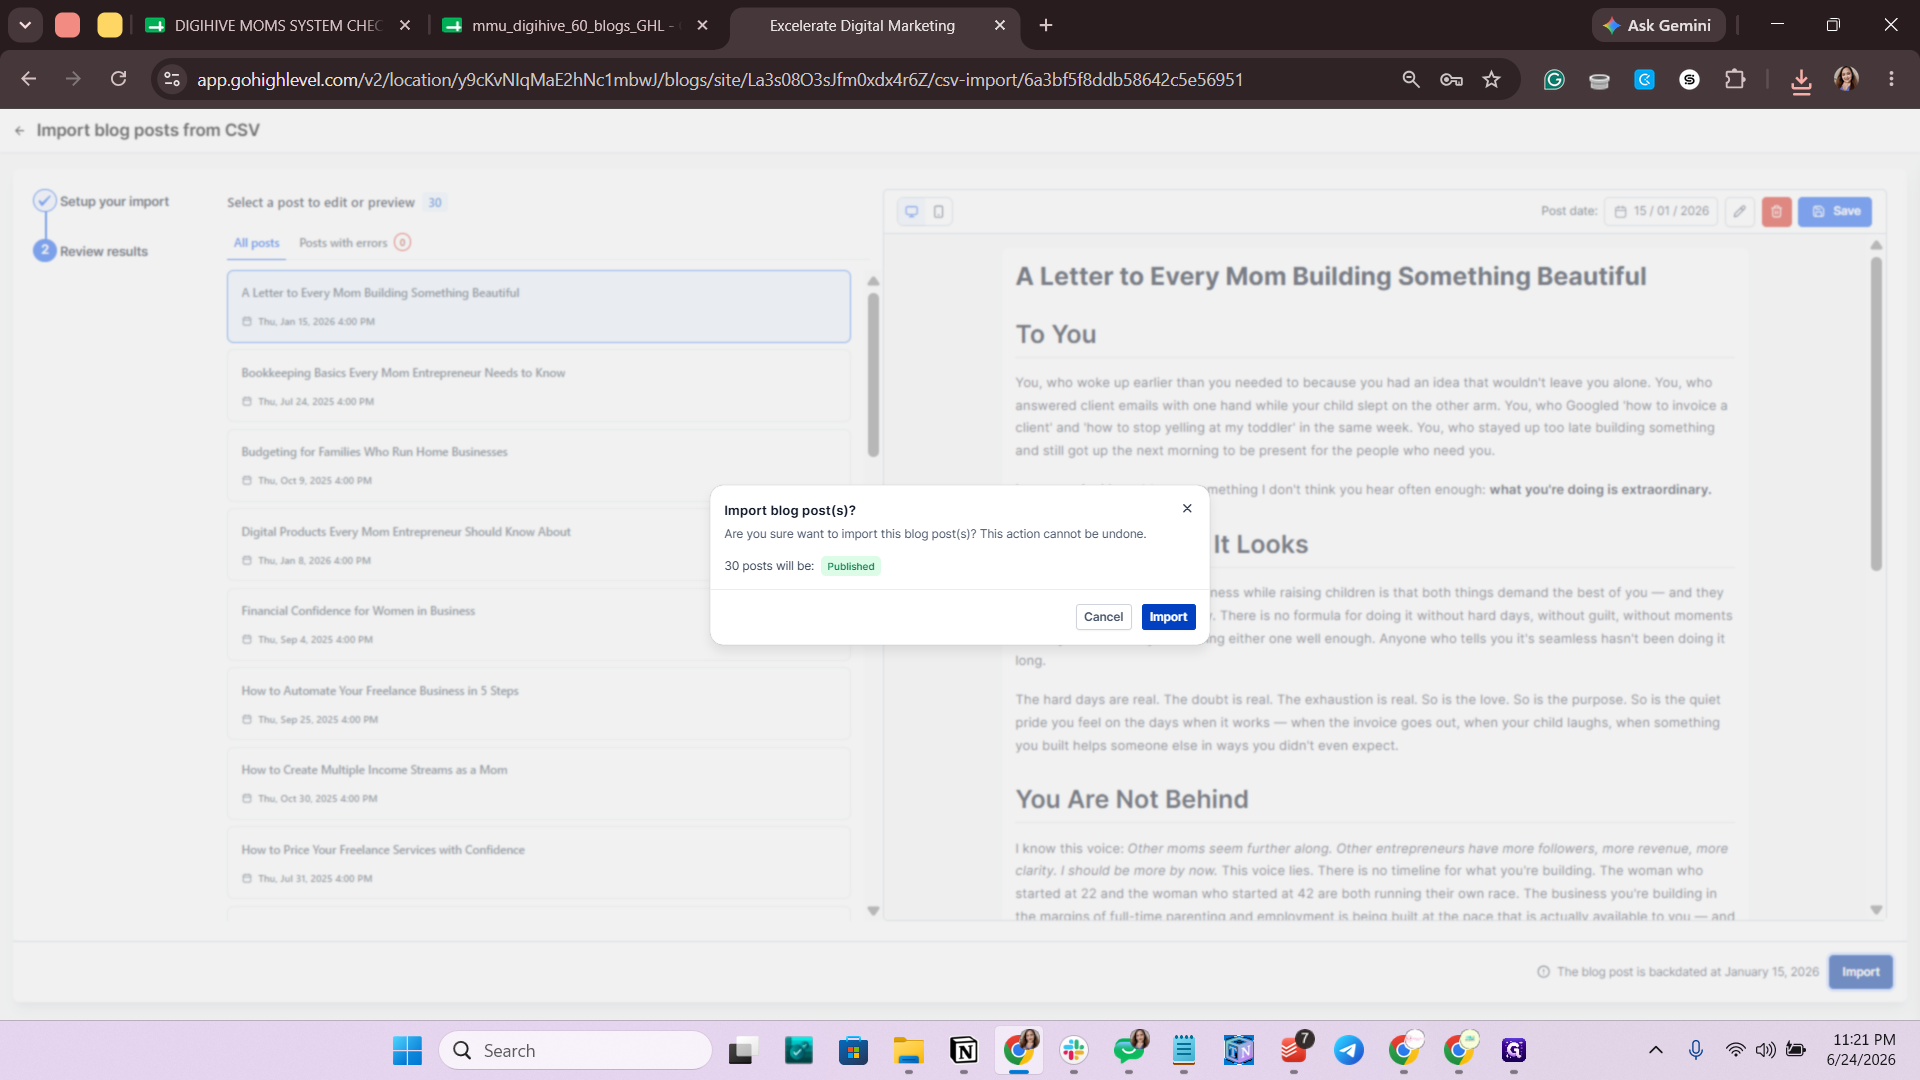The image size is (1920, 1080).
Task: Open the Windows Start menu
Action: pyautogui.click(x=407, y=1050)
